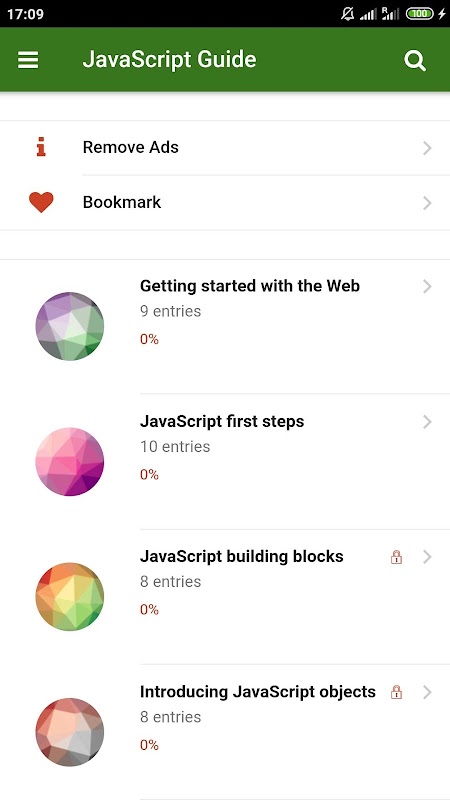The image size is (450, 800).
Task: Open Getting started with the Web course
Action: tap(250, 286)
